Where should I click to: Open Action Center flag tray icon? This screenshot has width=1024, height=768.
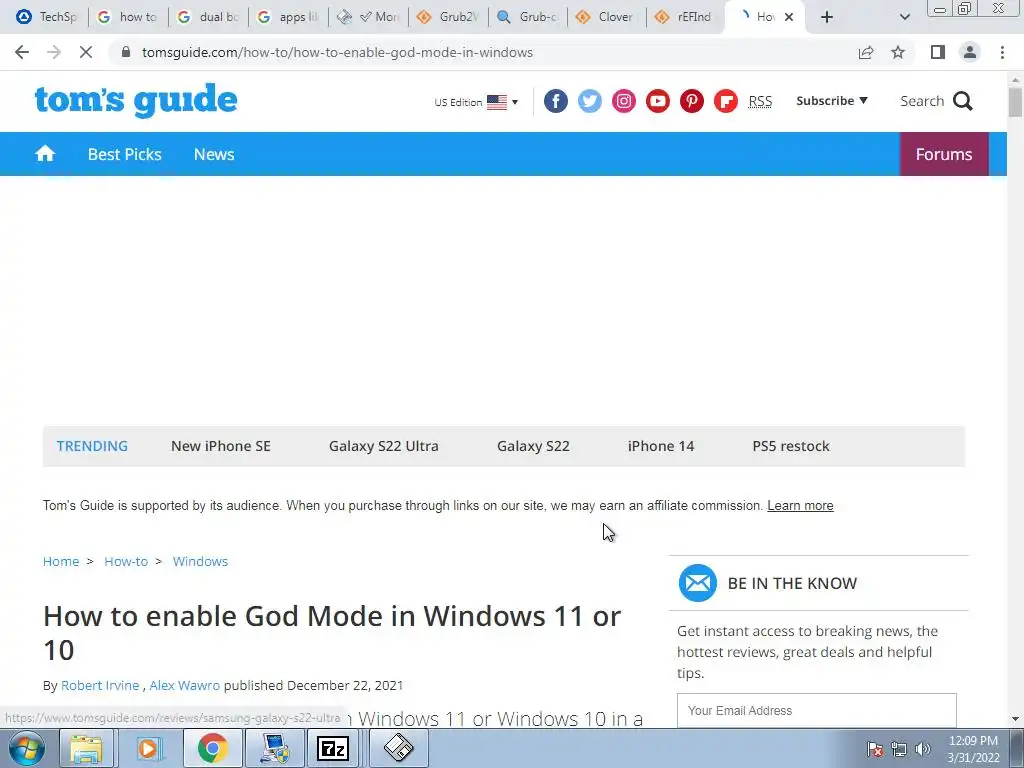pos(874,749)
